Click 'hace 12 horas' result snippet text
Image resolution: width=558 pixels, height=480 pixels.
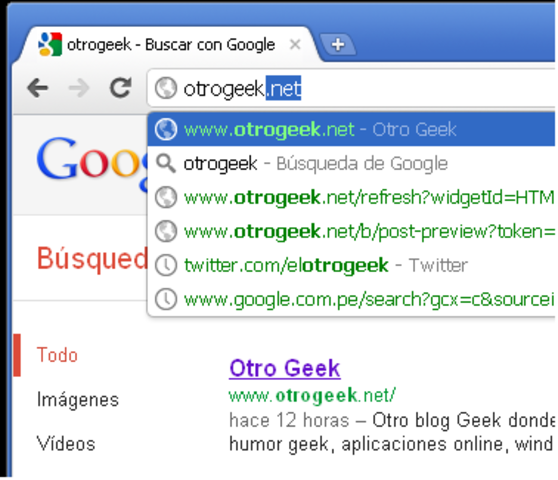[x=289, y=420]
